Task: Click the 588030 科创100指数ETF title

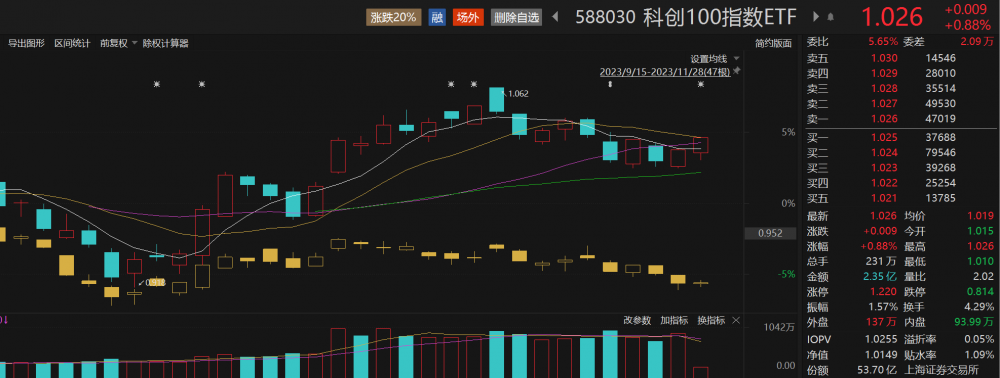Action: 686,17
